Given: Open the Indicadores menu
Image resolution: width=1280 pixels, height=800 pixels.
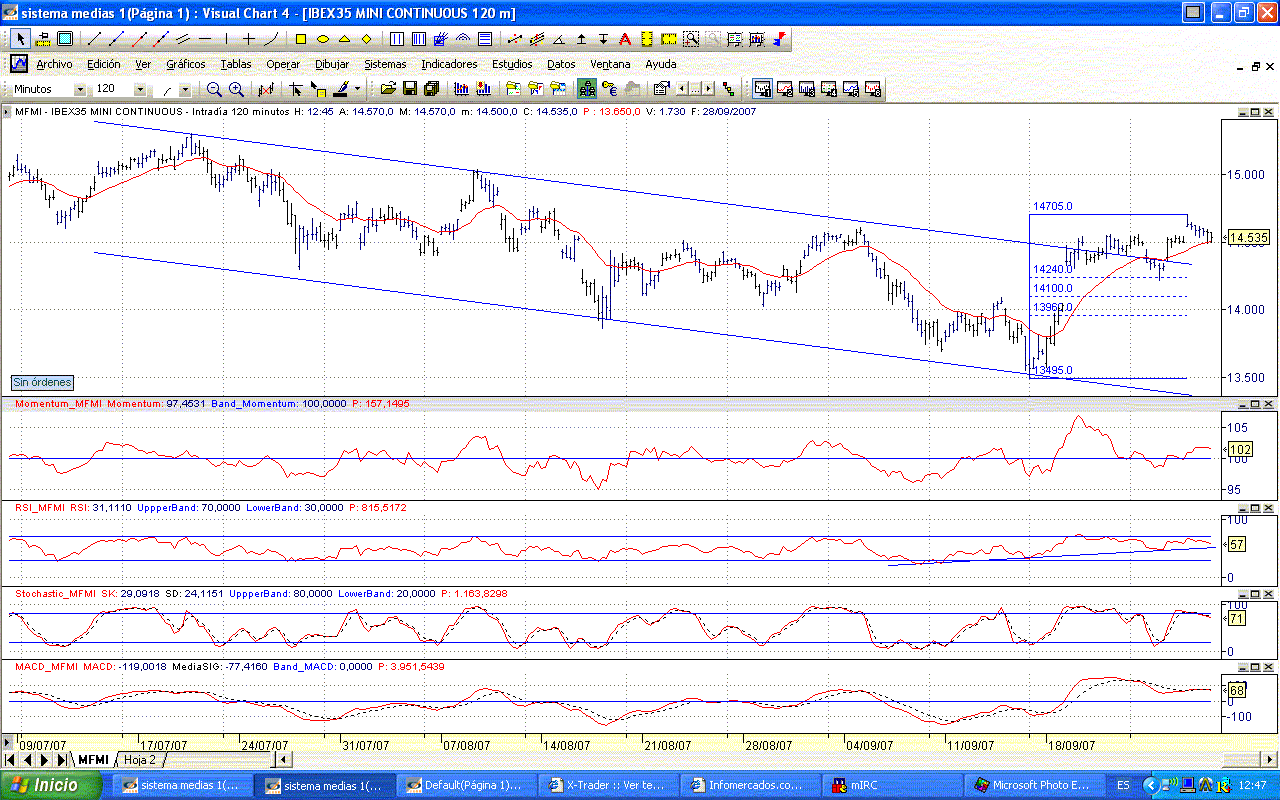Looking at the screenshot, I should pyautogui.click(x=449, y=64).
